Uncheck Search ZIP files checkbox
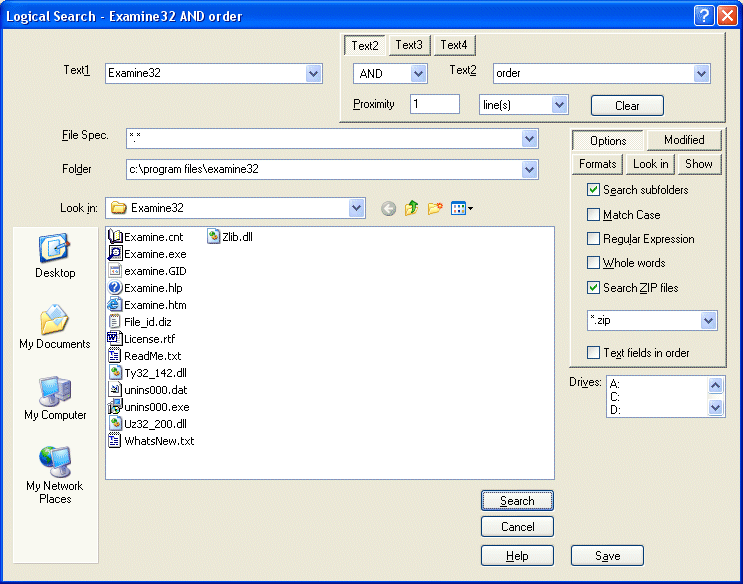743x584 pixels. click(x=593, y=288)
